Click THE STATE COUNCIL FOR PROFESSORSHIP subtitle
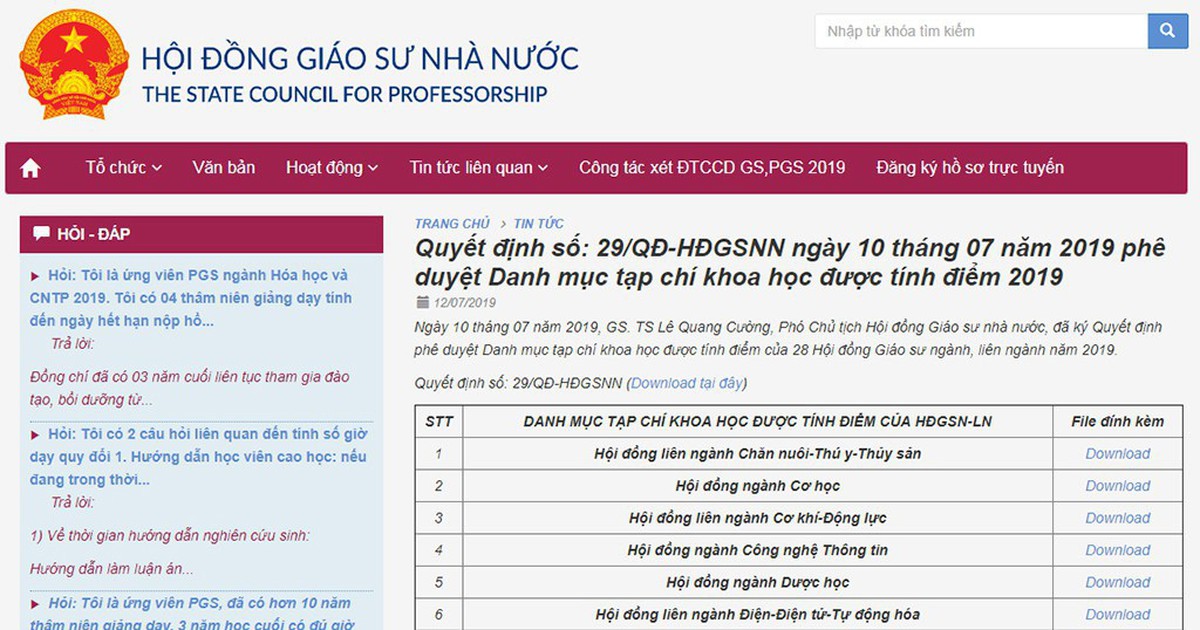This screenshot has height=630, width=1200. (345, 95)
